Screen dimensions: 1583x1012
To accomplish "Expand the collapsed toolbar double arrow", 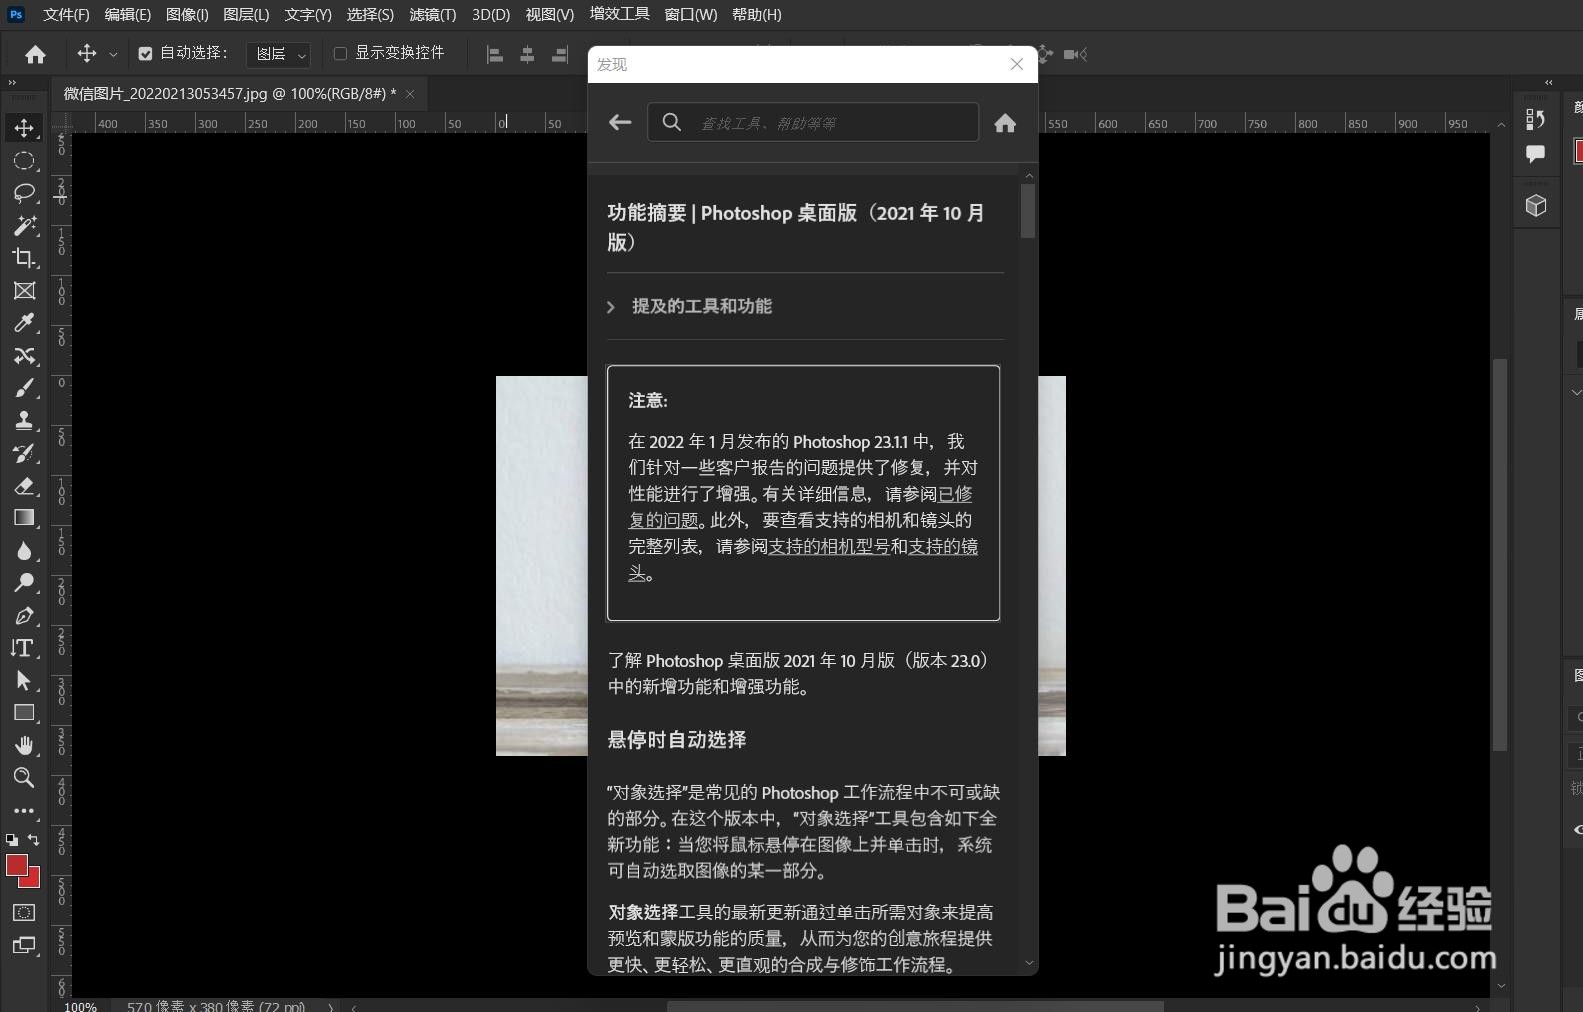I will [13, 83].
